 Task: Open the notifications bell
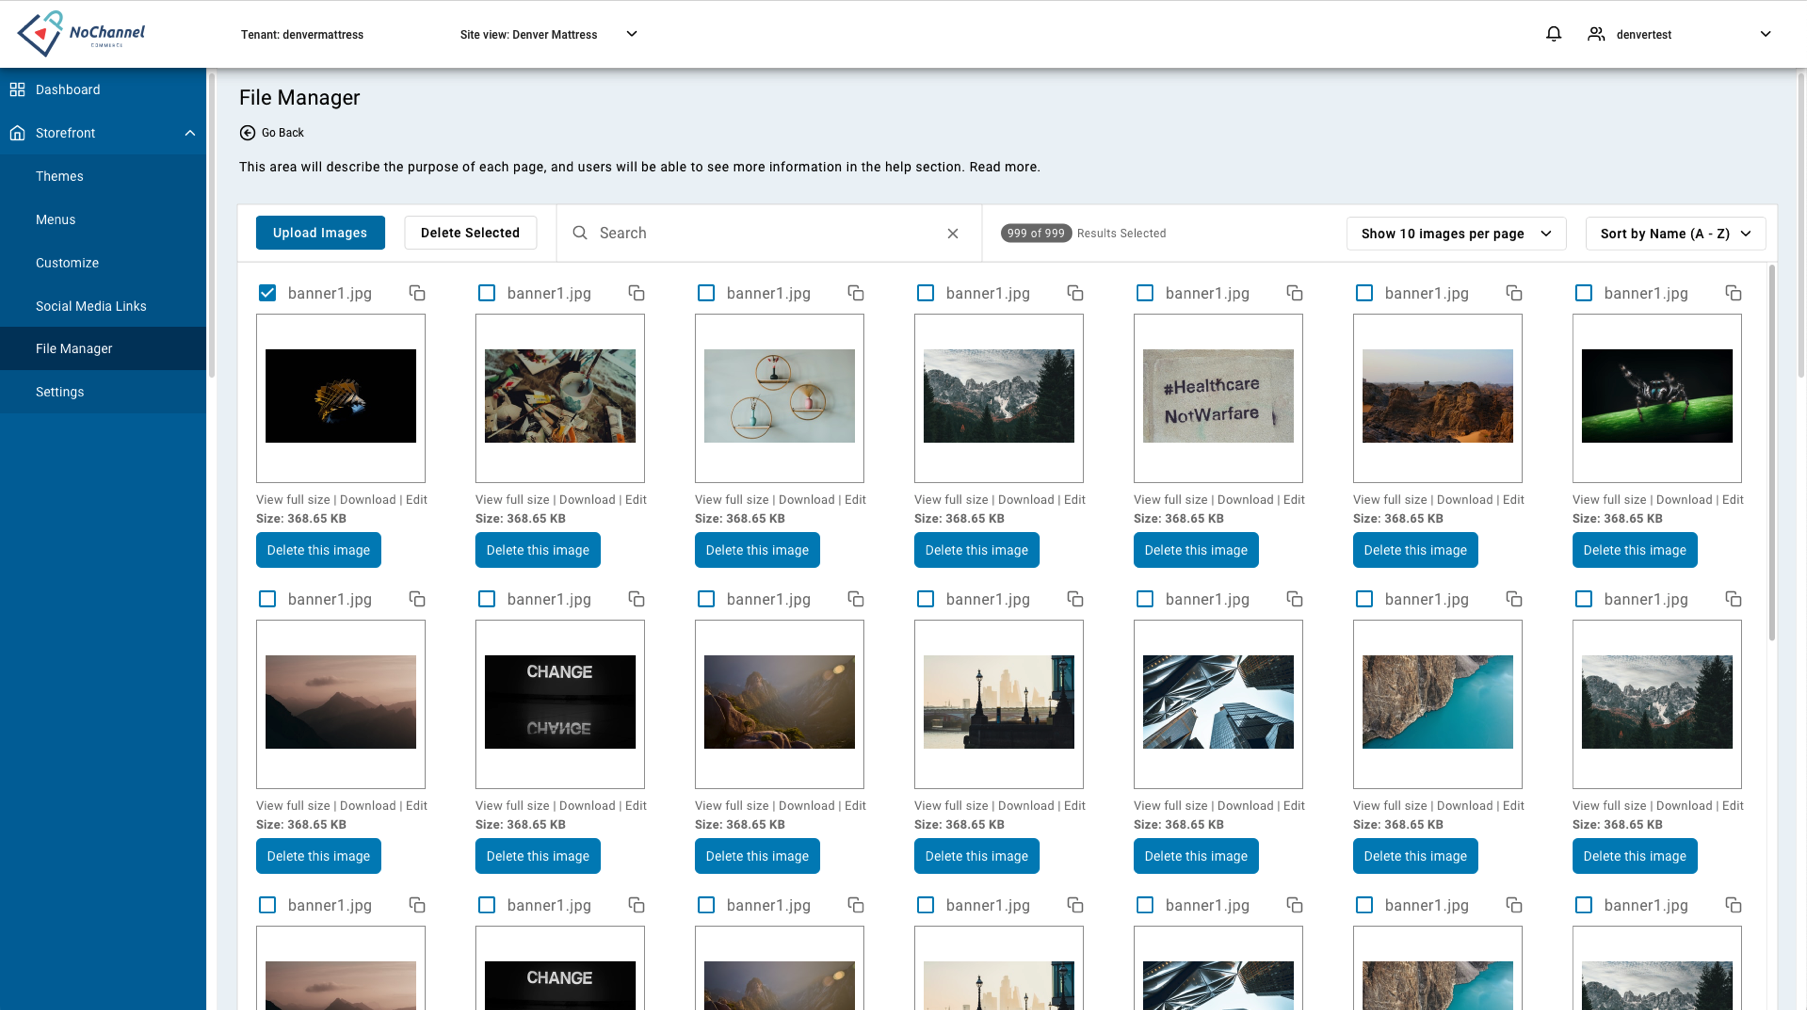[1553, 34]
